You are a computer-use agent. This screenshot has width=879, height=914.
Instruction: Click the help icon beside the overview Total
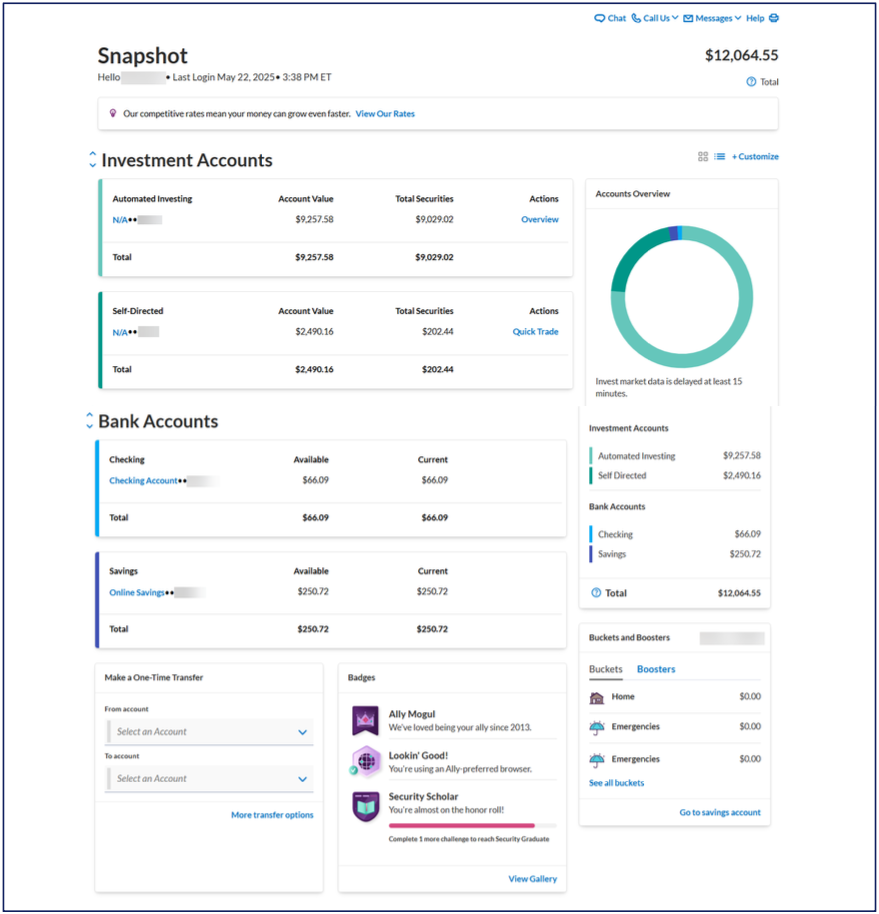tap(596, 593)
